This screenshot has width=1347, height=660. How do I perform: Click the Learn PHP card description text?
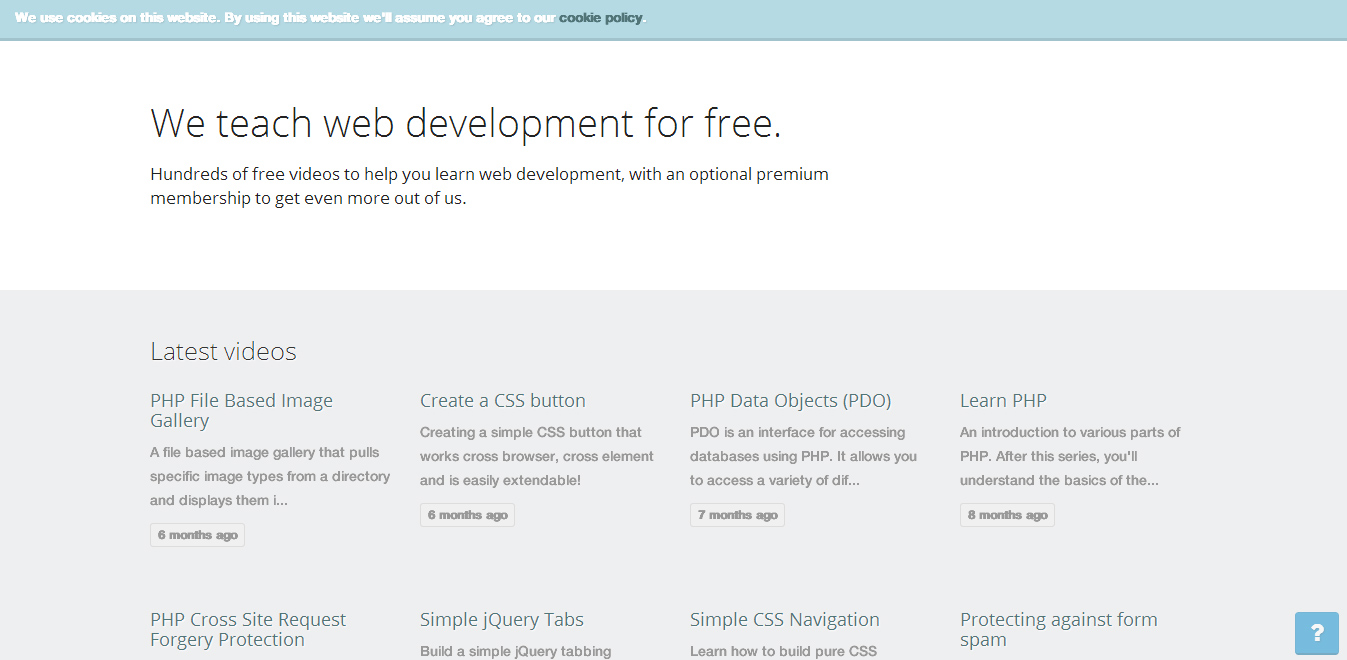pyautogui.click(x=1069, y=456)
